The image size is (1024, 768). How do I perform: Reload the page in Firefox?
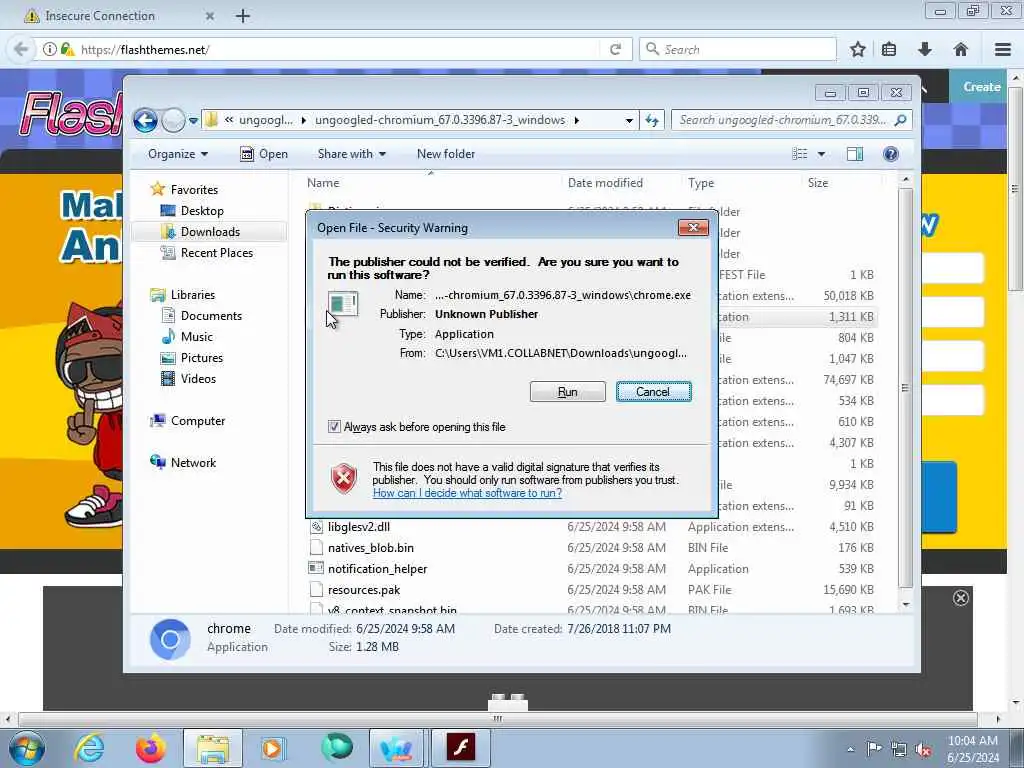[615, 50]
